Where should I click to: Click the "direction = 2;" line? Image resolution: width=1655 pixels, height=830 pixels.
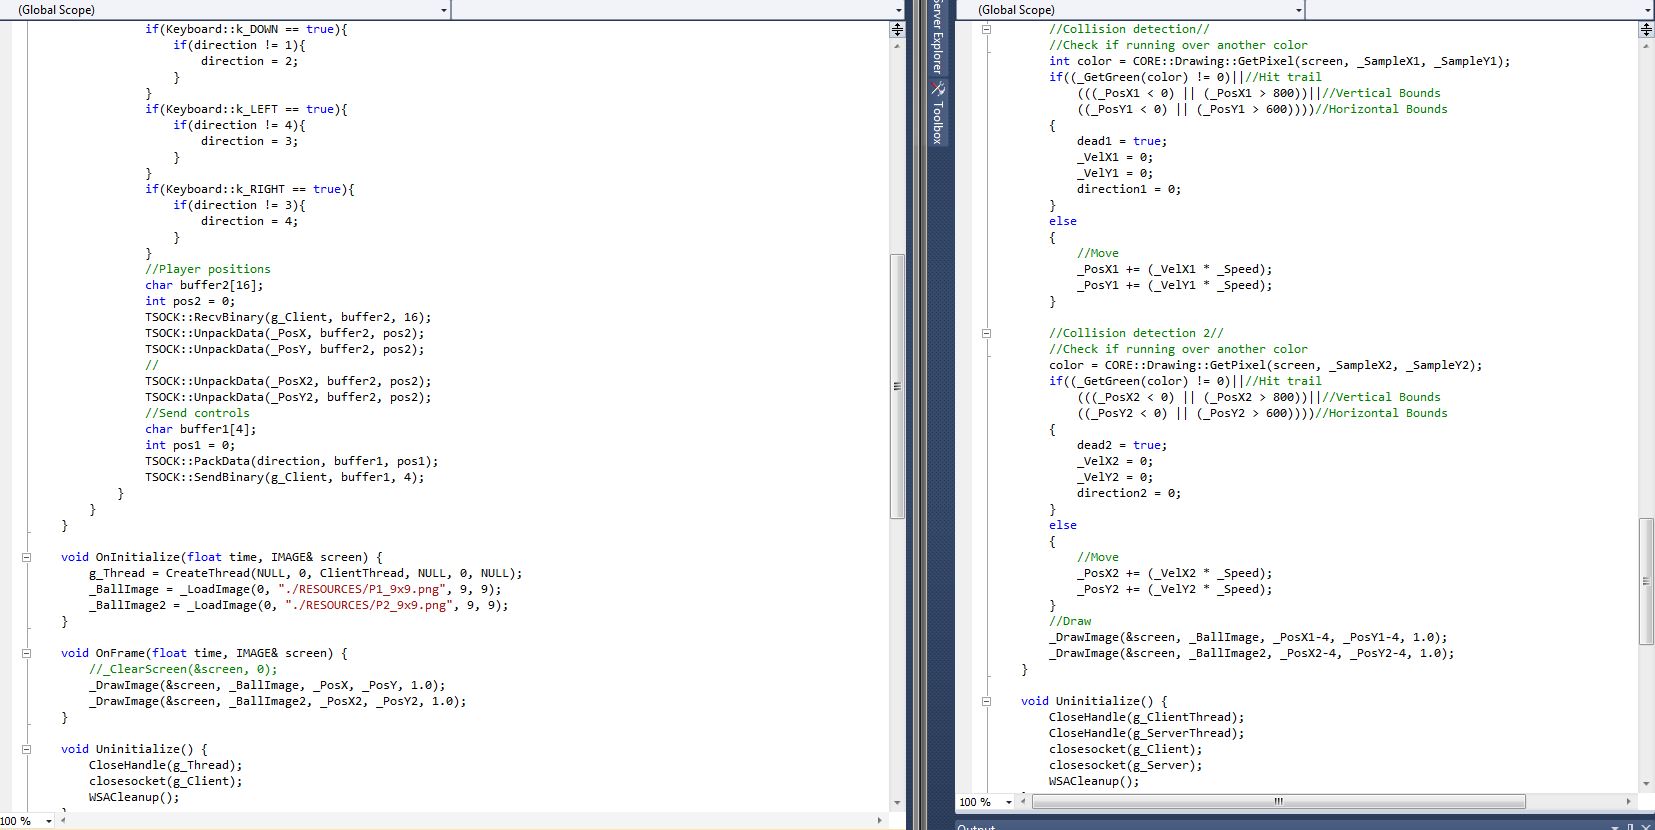[250, 61]
